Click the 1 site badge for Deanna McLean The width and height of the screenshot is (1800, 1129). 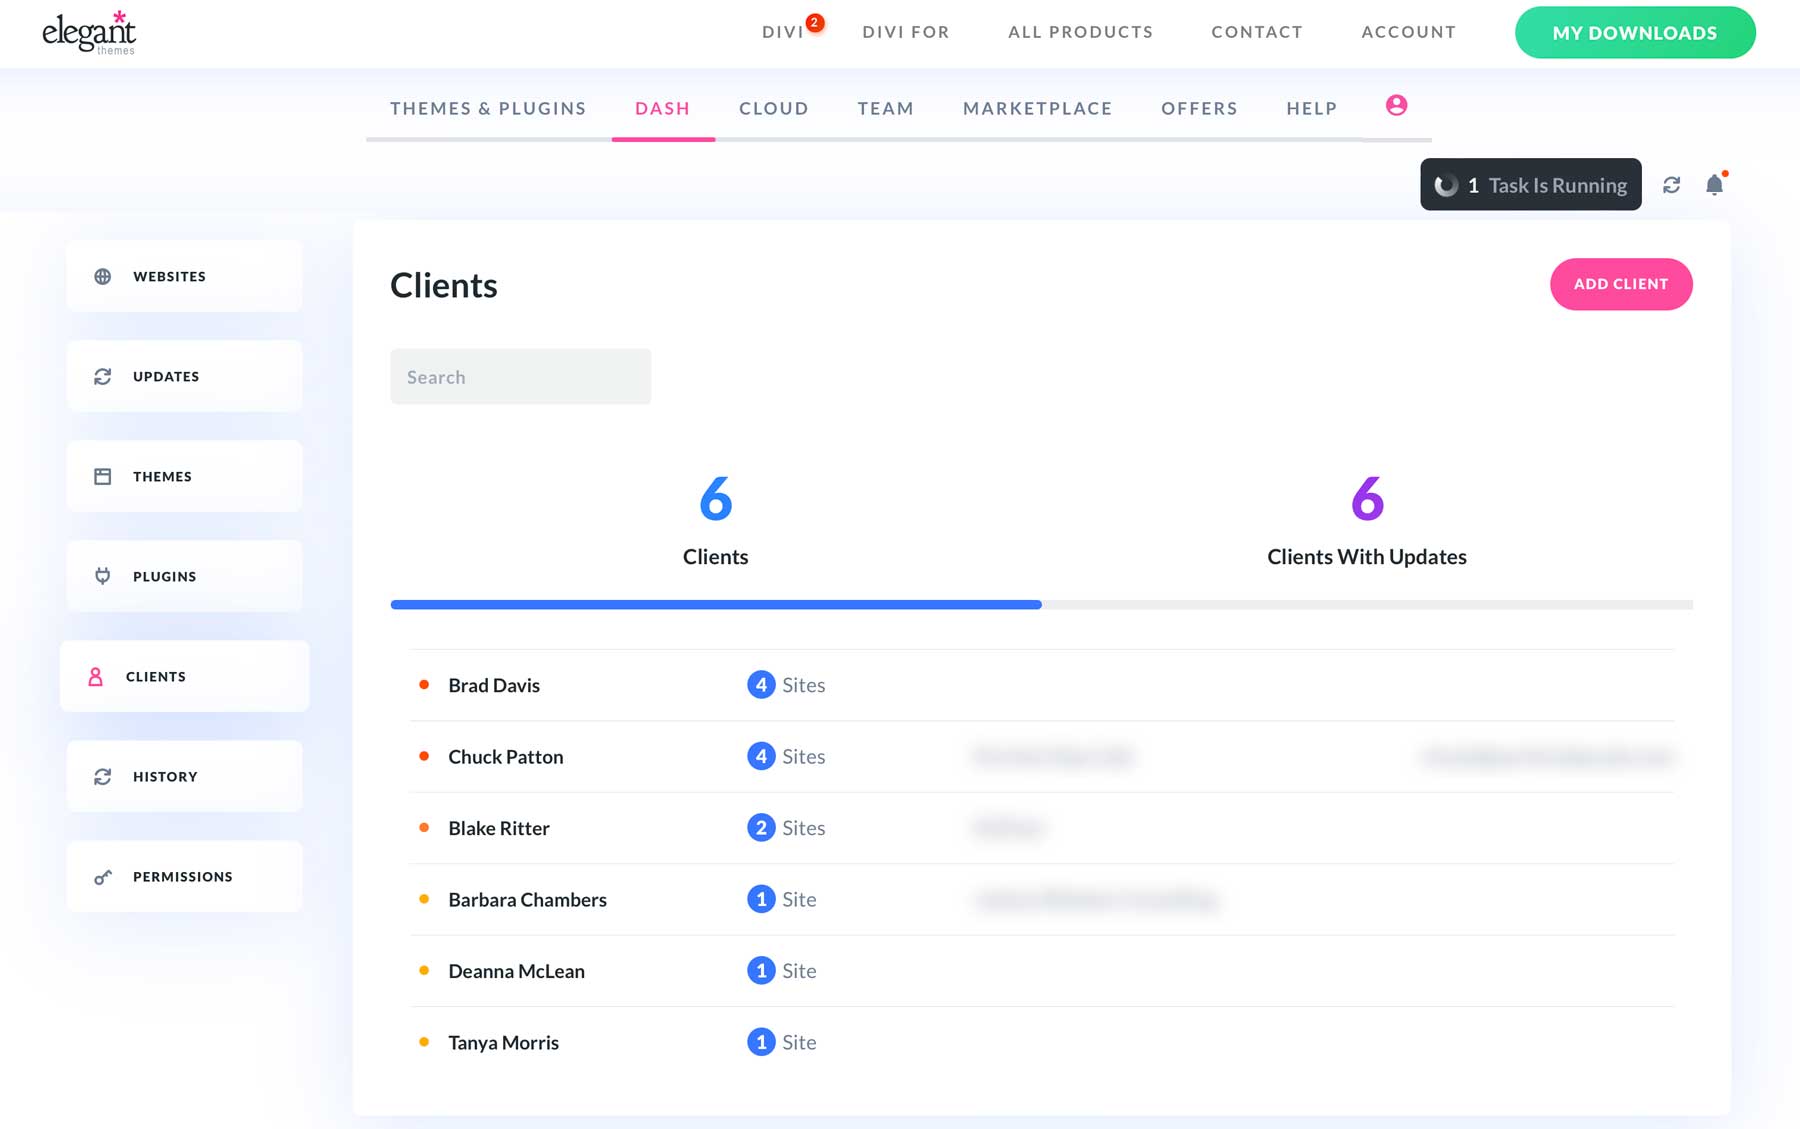[x=761, y=970]
